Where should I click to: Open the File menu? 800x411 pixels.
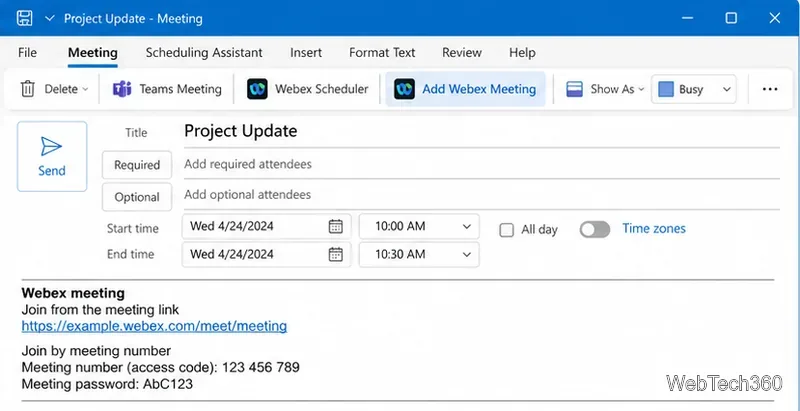[x=27, y=53]
